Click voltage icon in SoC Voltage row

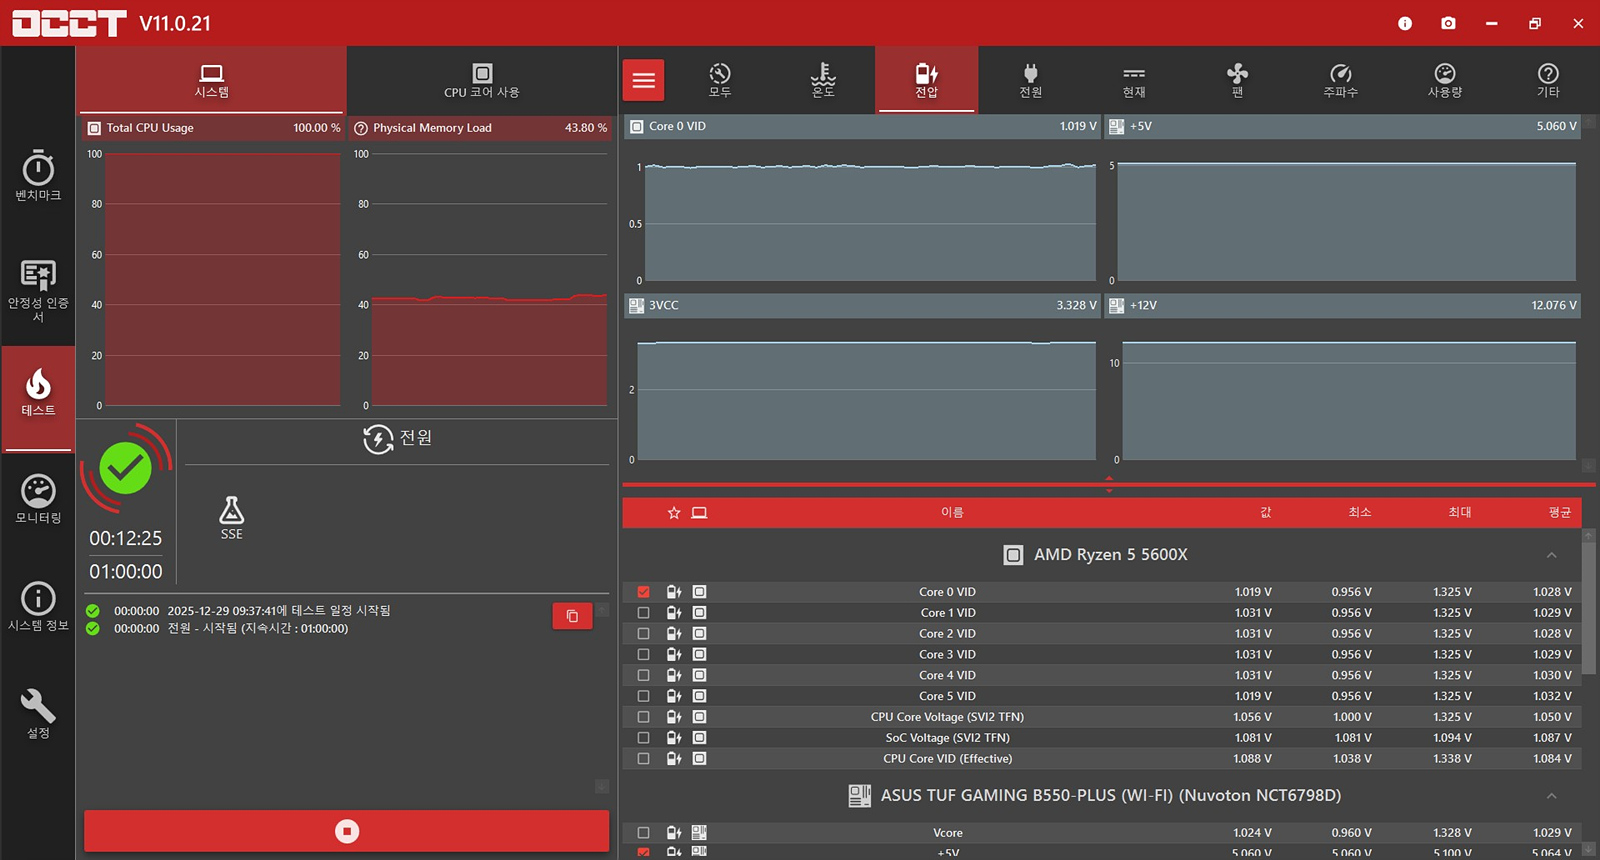674,738
